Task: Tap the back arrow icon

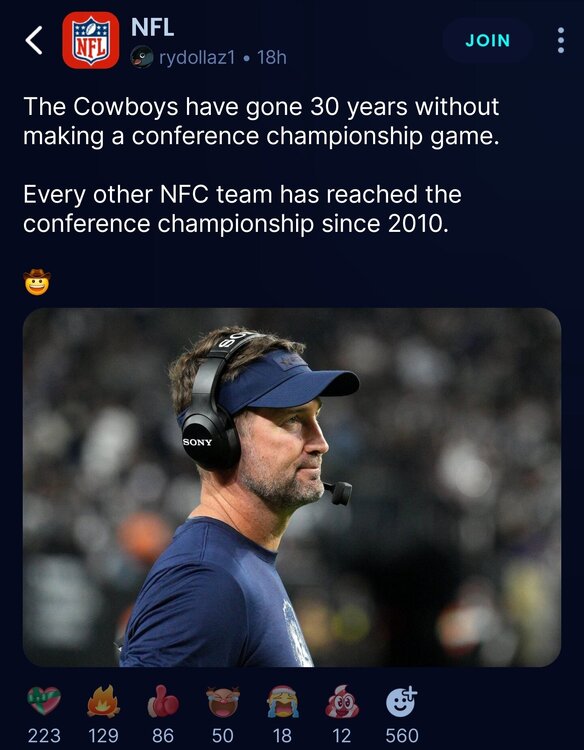Action: point(34,40)
